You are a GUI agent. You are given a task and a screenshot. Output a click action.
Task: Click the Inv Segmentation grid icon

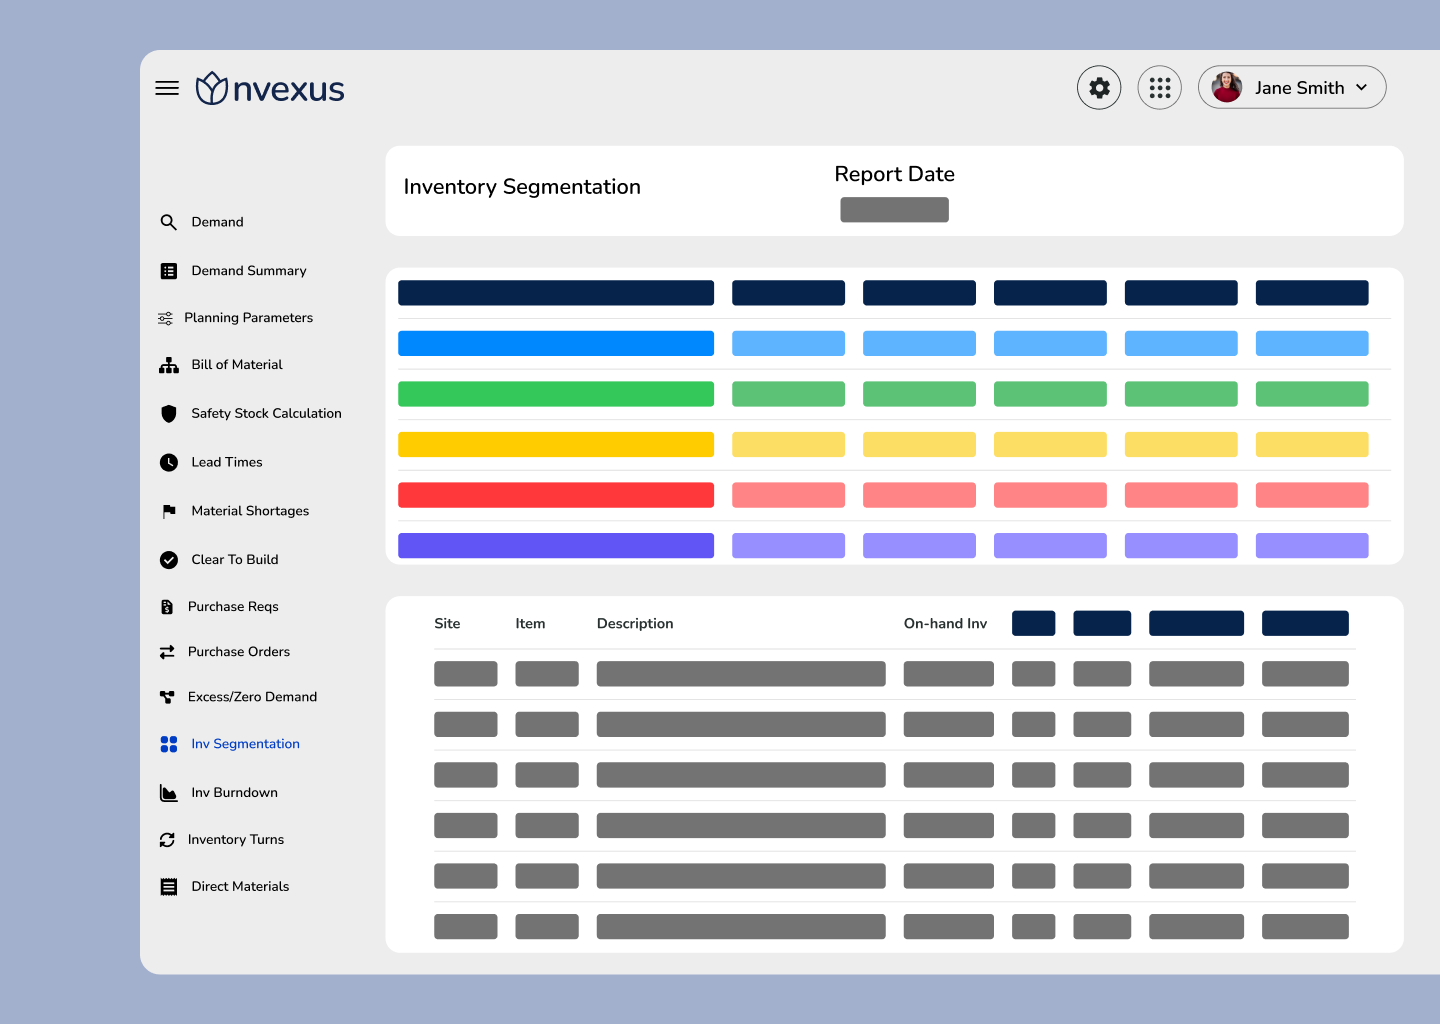tap(169, 744)
